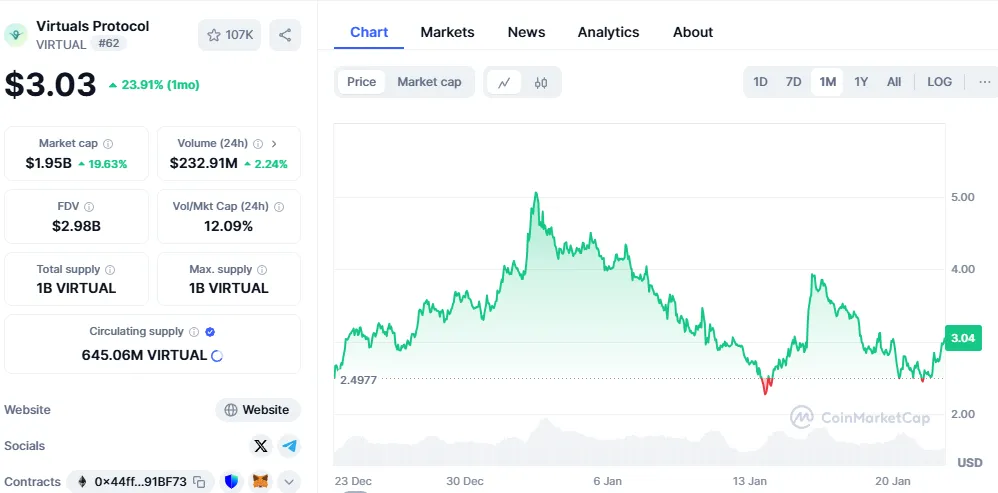The image size is (998, 493).
Task: Open the chart's three-dot more options menu
Action: [x=984, y=82]
